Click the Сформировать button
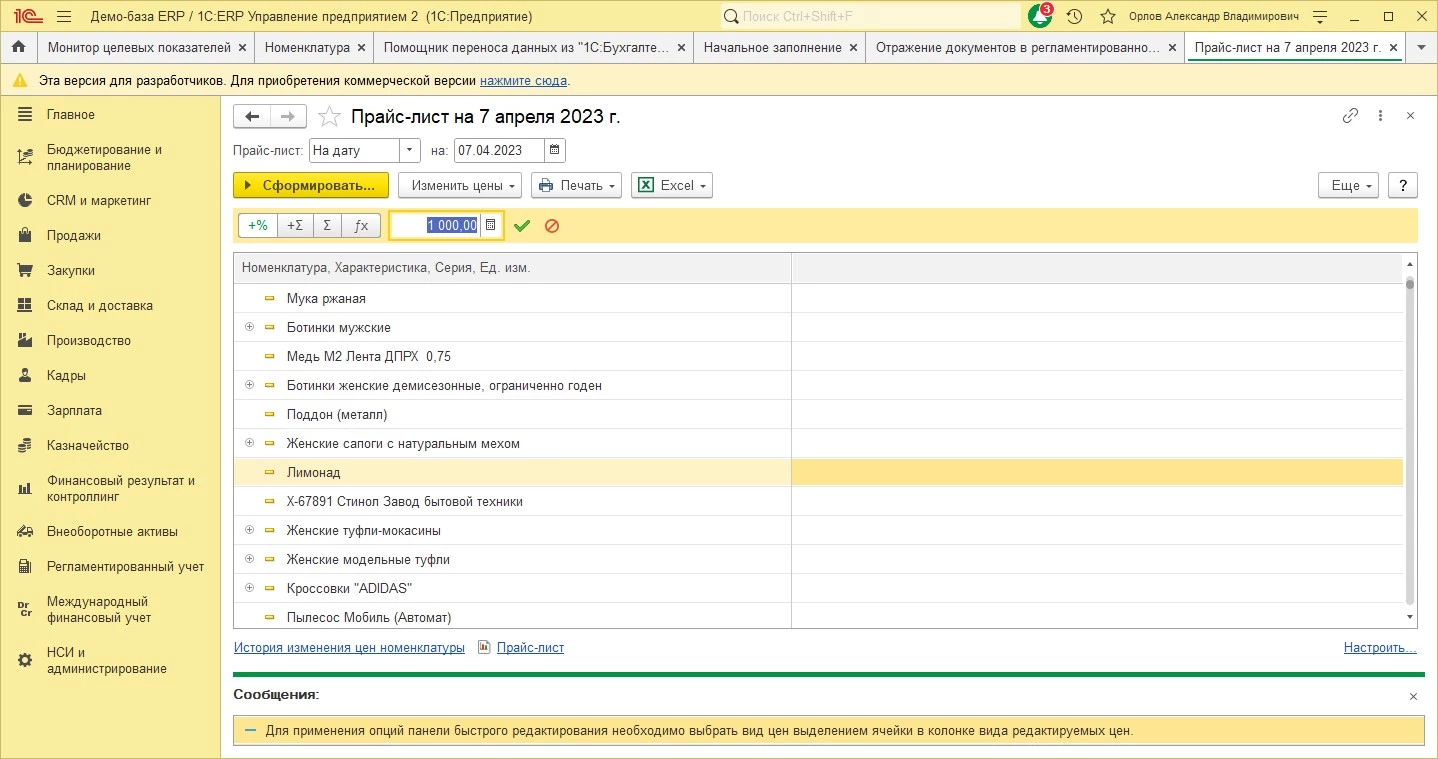Viewport: 1438px width, 759px height. (x=311, y=185)
